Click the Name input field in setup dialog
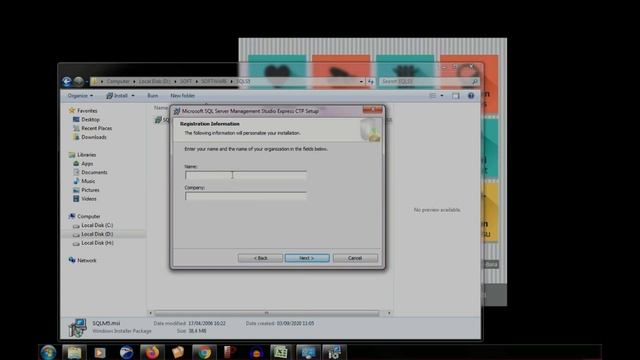 (246, 175)
